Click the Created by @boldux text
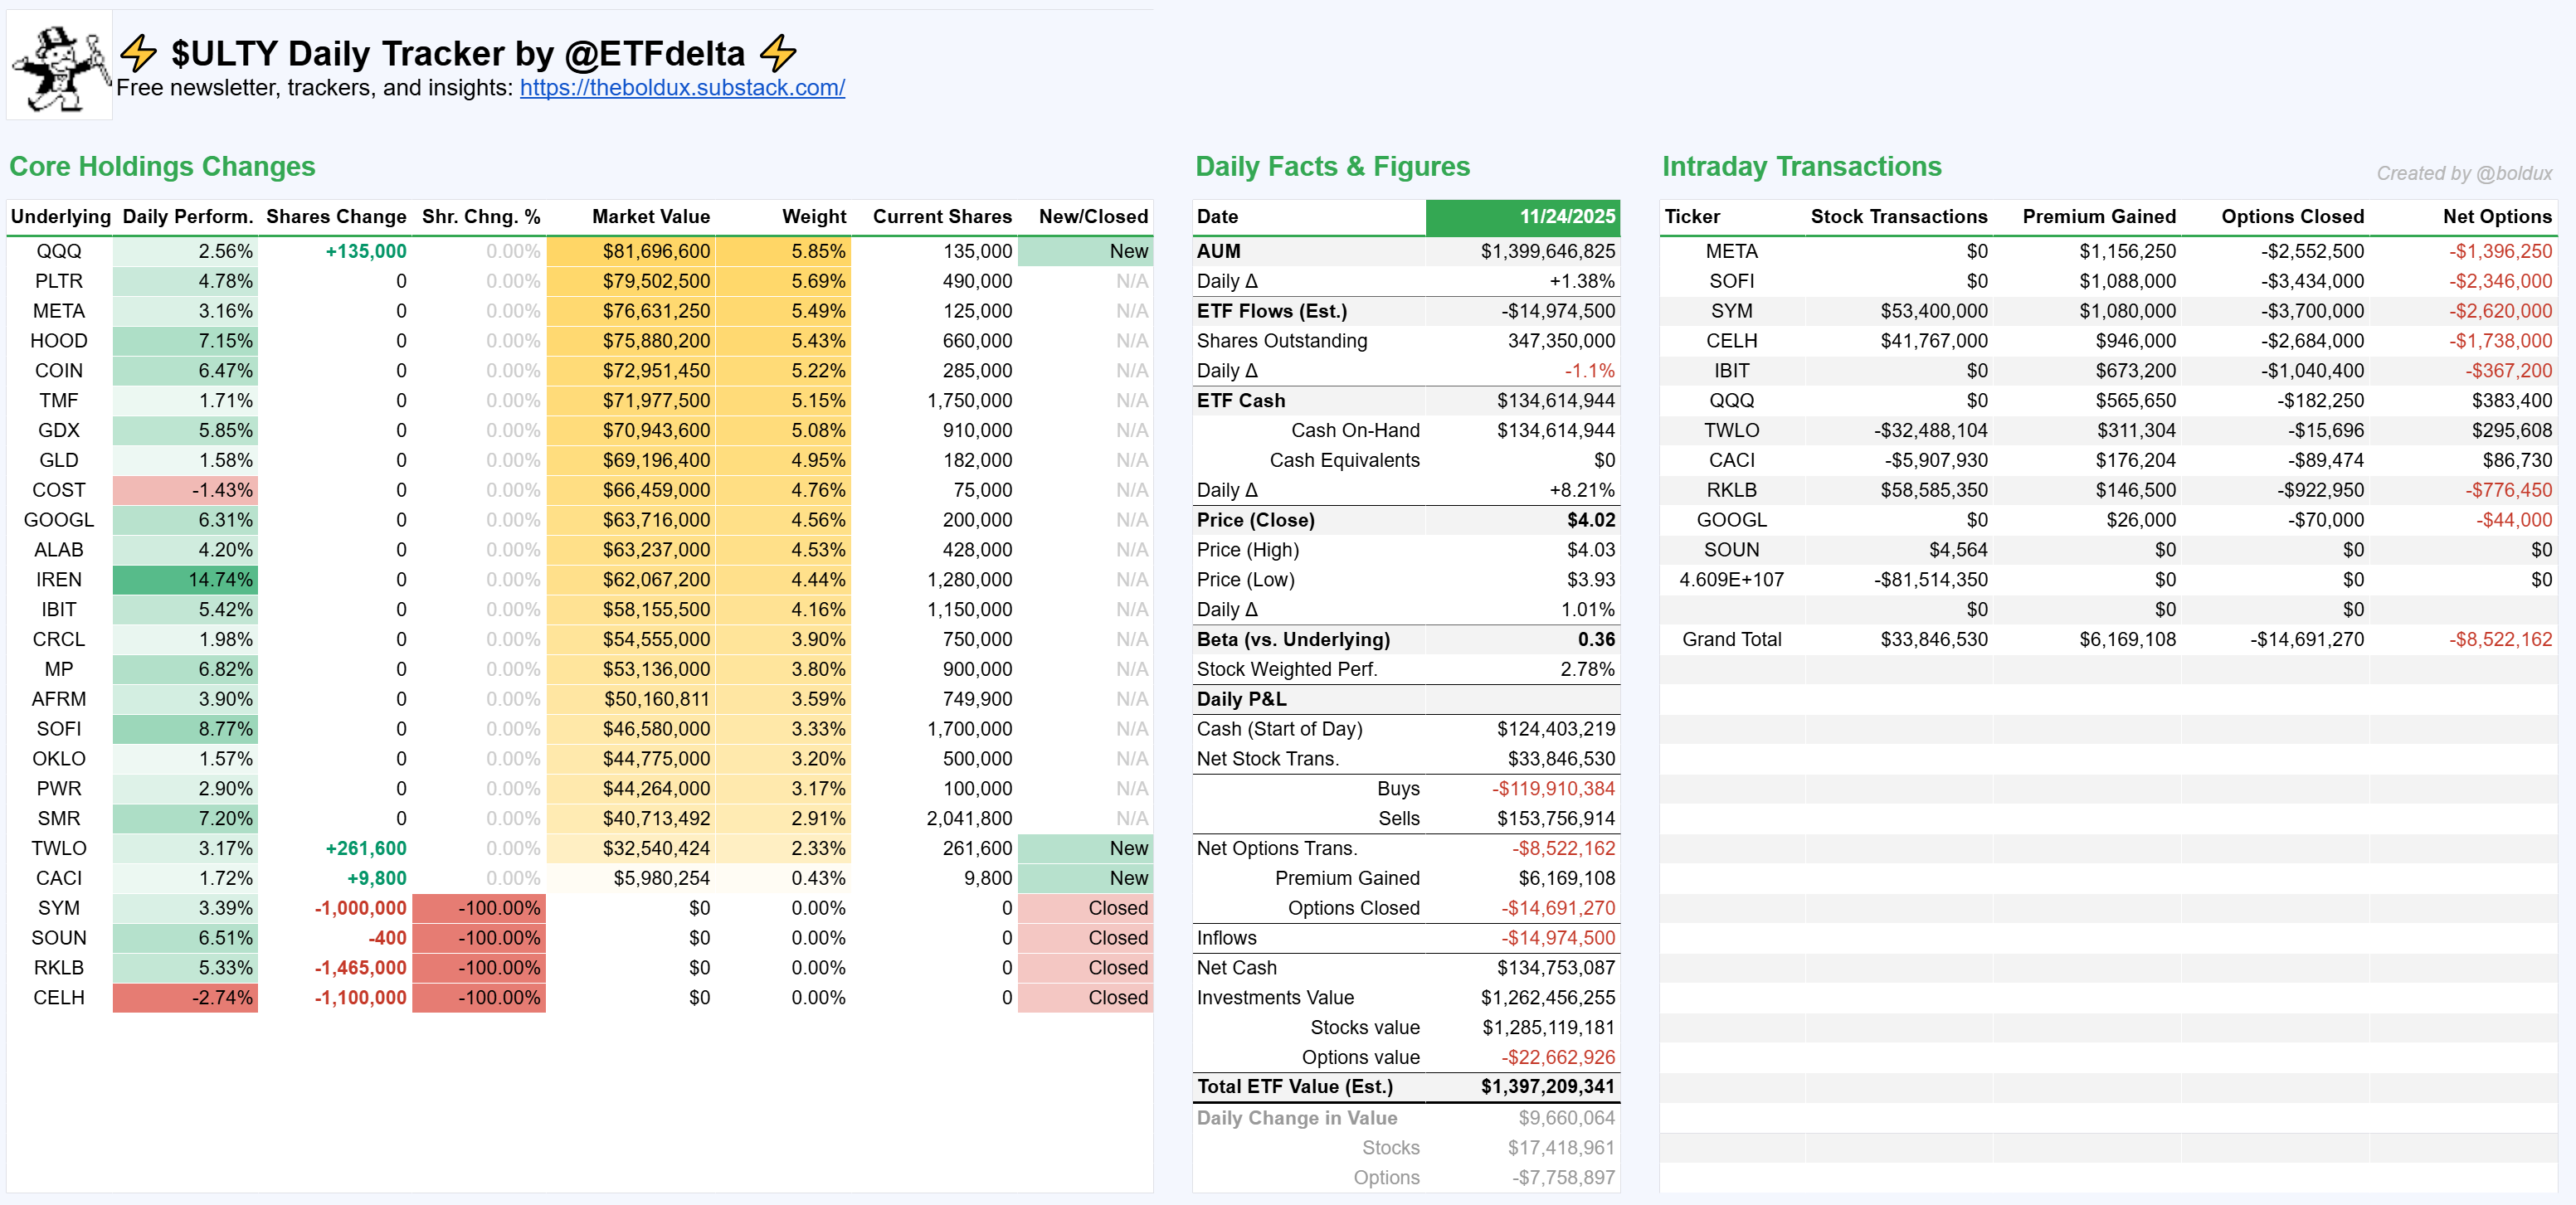Viewport: 2576px width, 1205px height. click(x=2463, y=174)
